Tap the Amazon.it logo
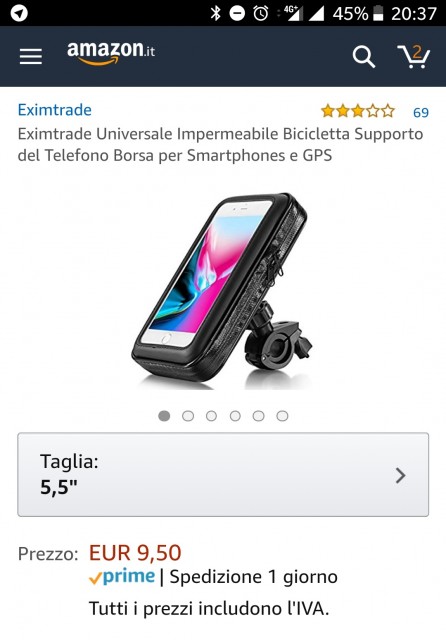 point(111,53)
